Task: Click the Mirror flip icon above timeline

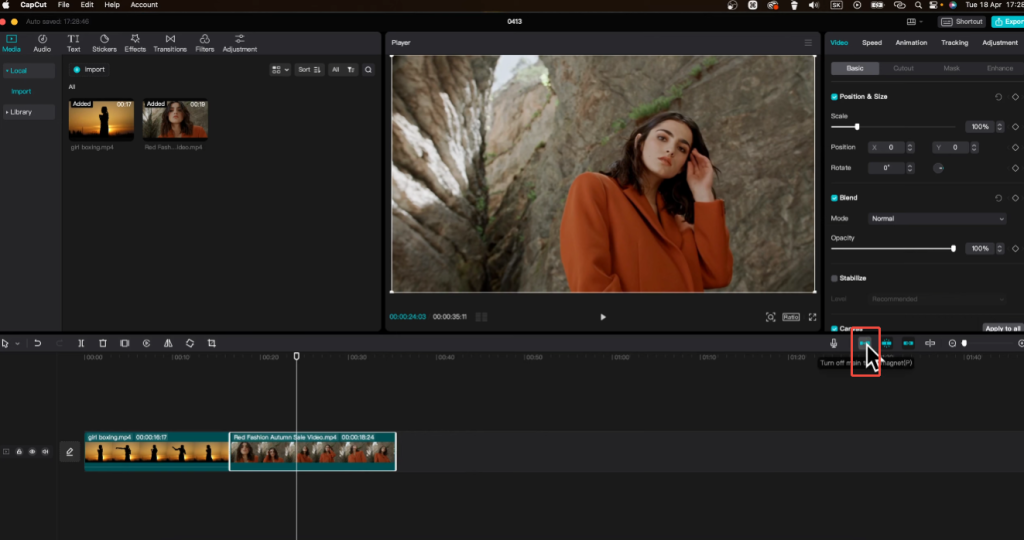Action: 168,343
